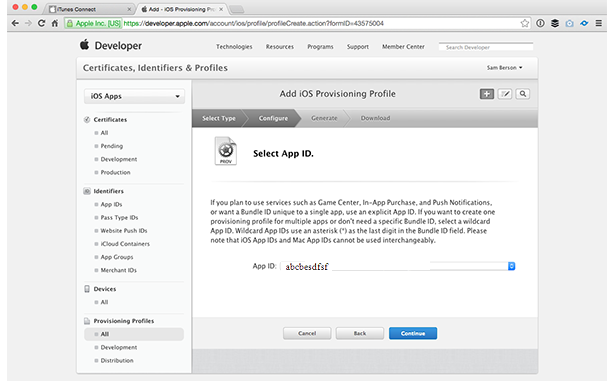The image size is (608, 381).
Task: Click the Generate step
Action: click(324, 118)
